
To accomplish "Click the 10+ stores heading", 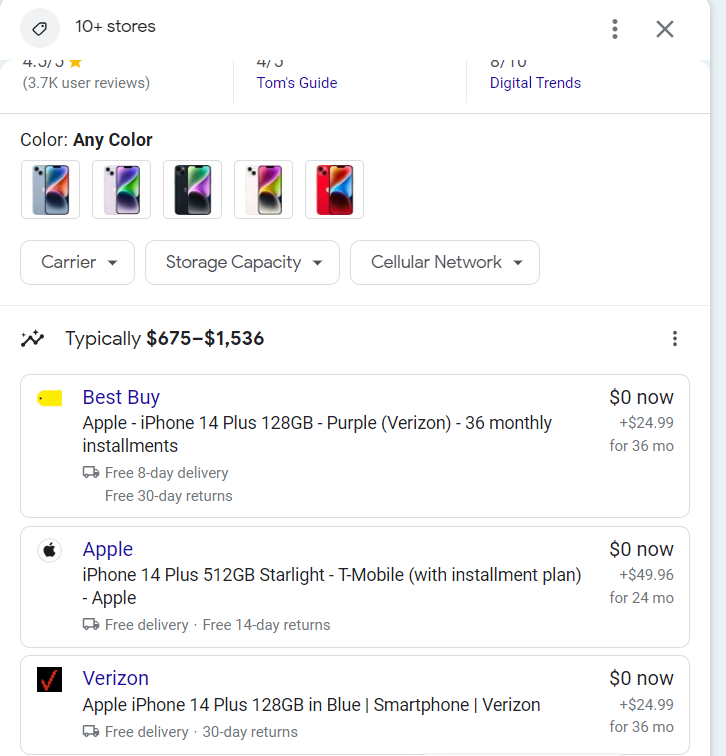I will click(x=115, y=27).
